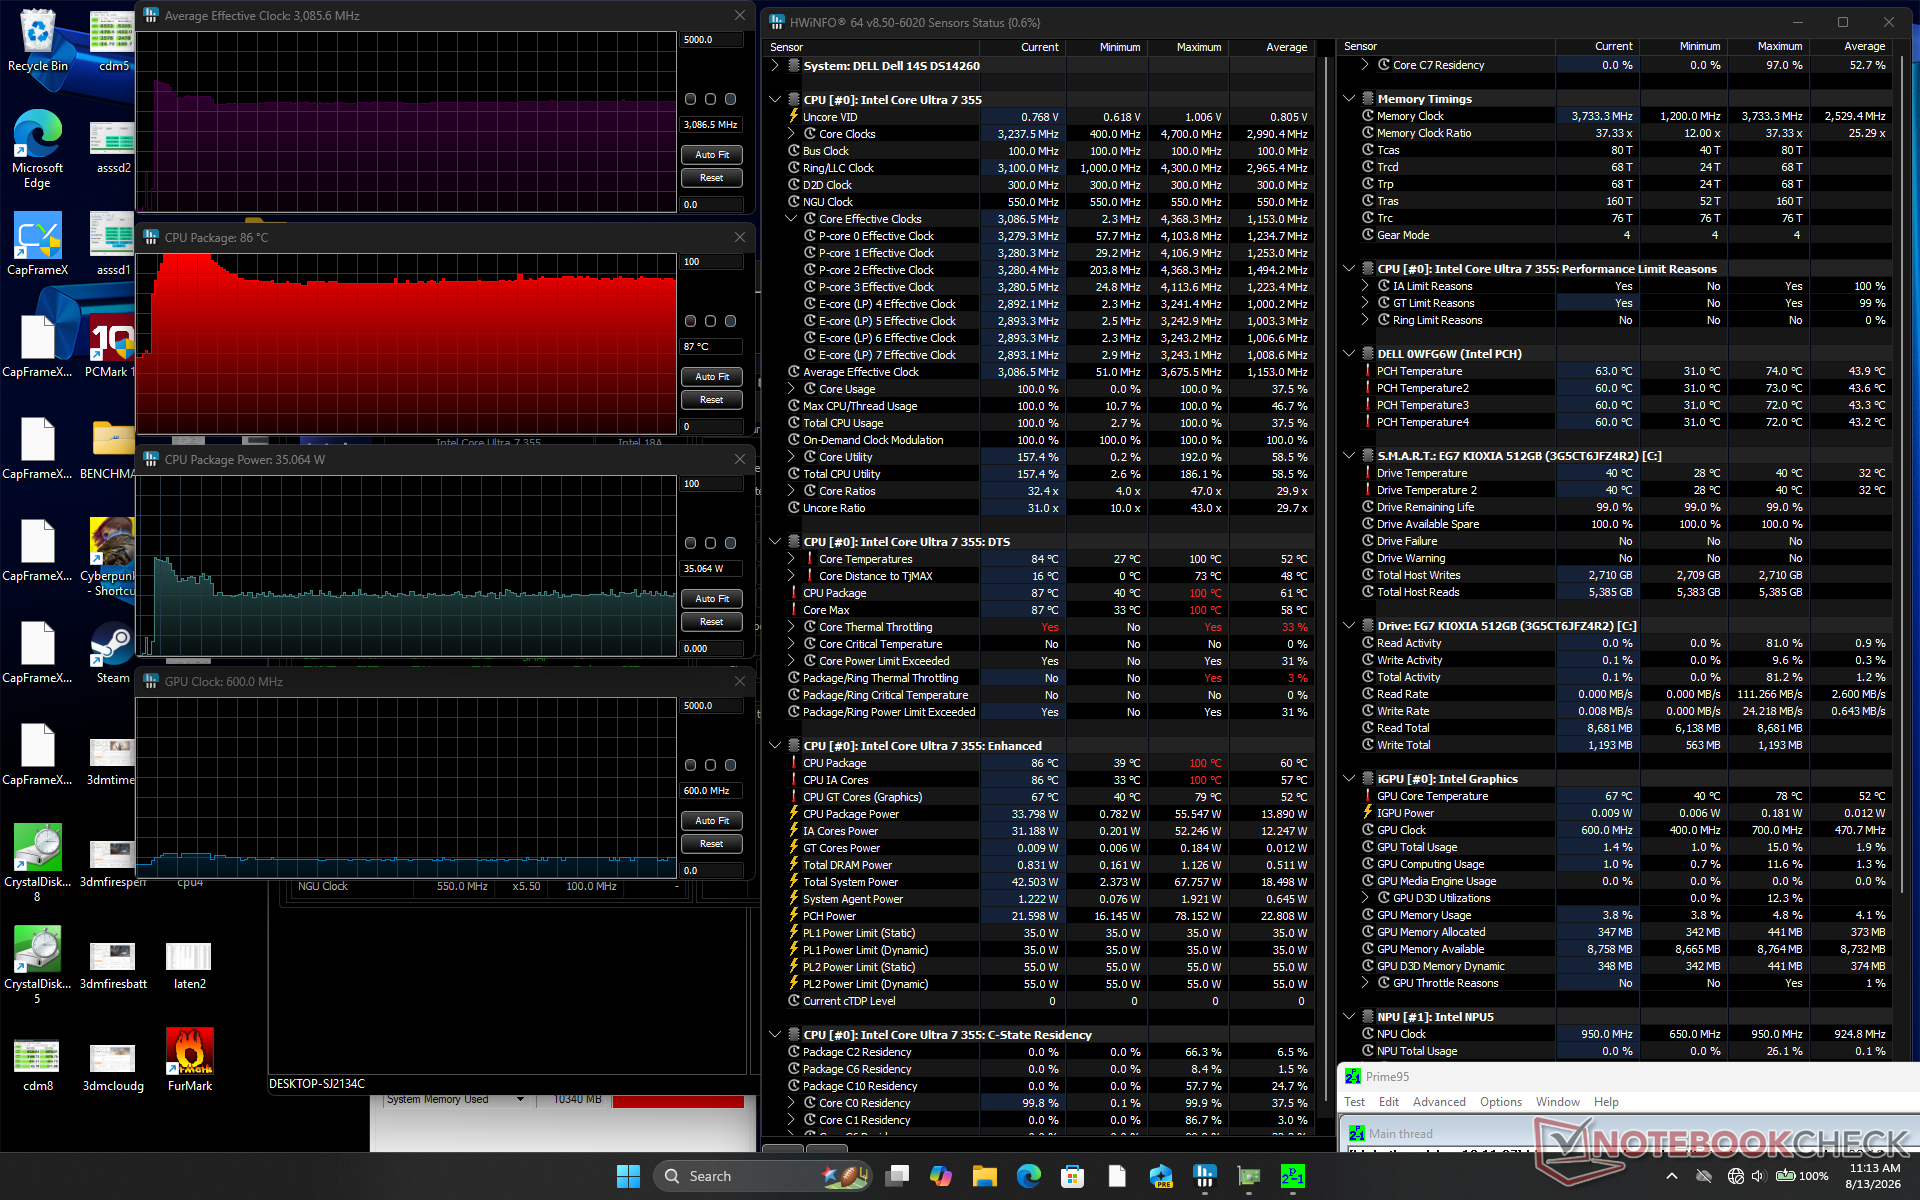The image size is (1920, 1200).
Task: Expand the Core Temperatures row
Action: click(791, 559)
